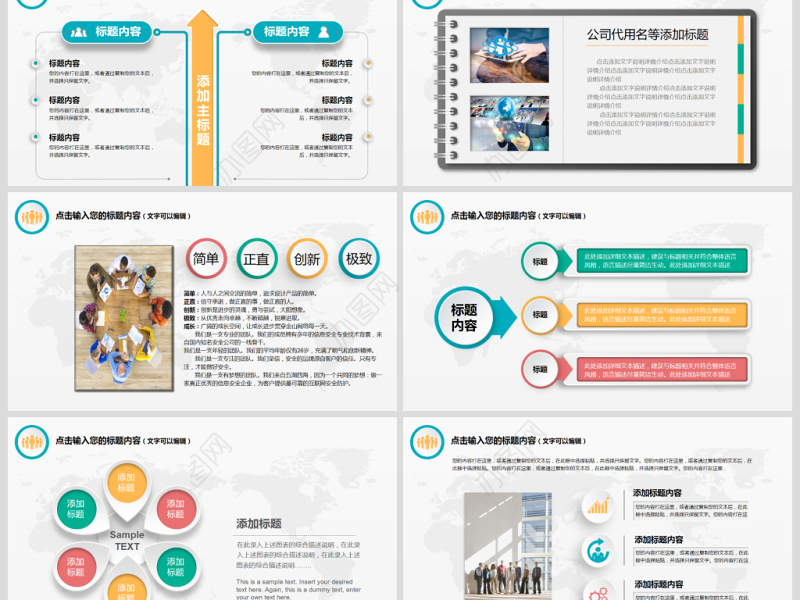
Task: Click the middle yellow arrow pointing to a 标题 circle
Action: (565, 315)
